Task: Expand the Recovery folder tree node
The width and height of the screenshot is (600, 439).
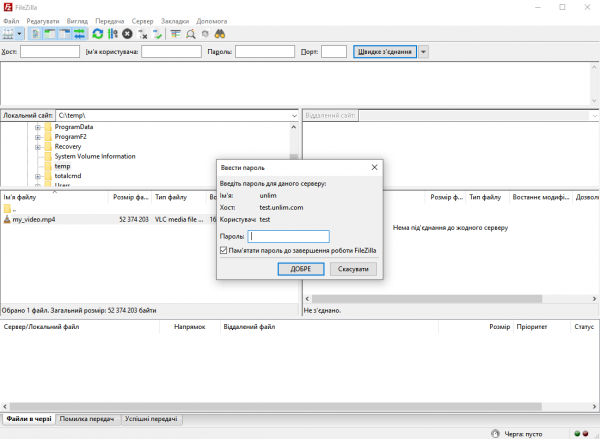Action: [x=38, y=147]
